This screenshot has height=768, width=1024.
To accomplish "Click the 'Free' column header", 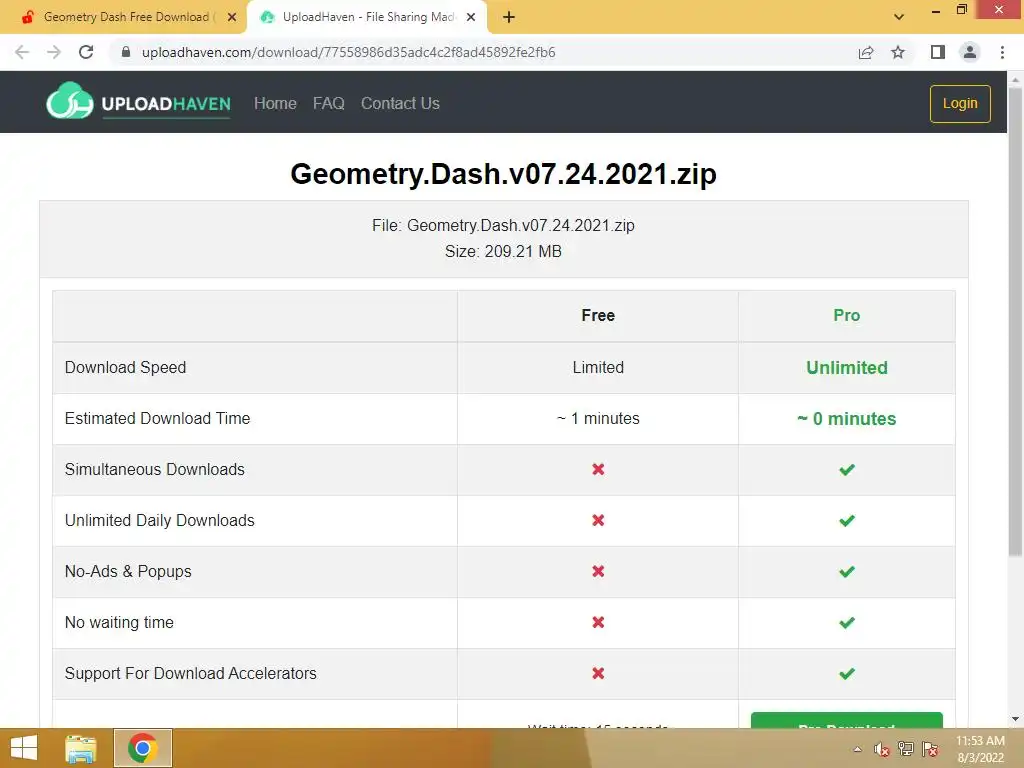I will (x=598, y=315).
